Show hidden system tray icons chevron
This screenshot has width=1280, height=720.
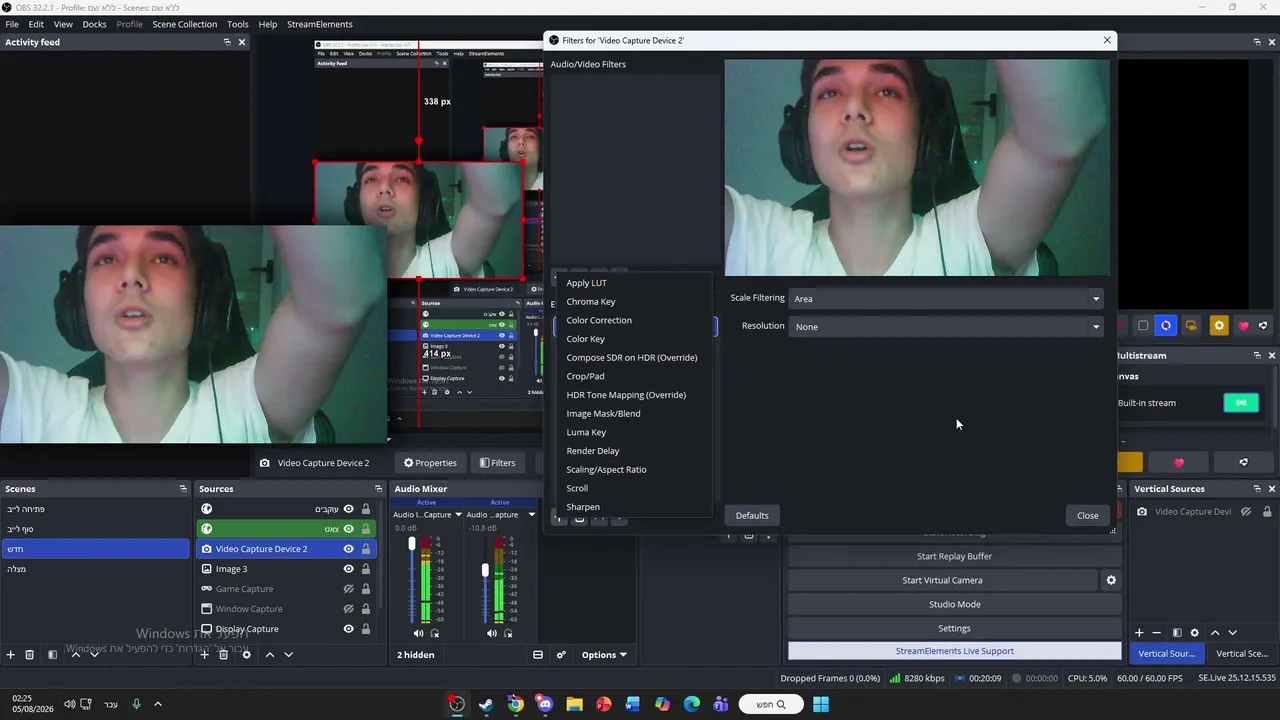pos(158,704)
